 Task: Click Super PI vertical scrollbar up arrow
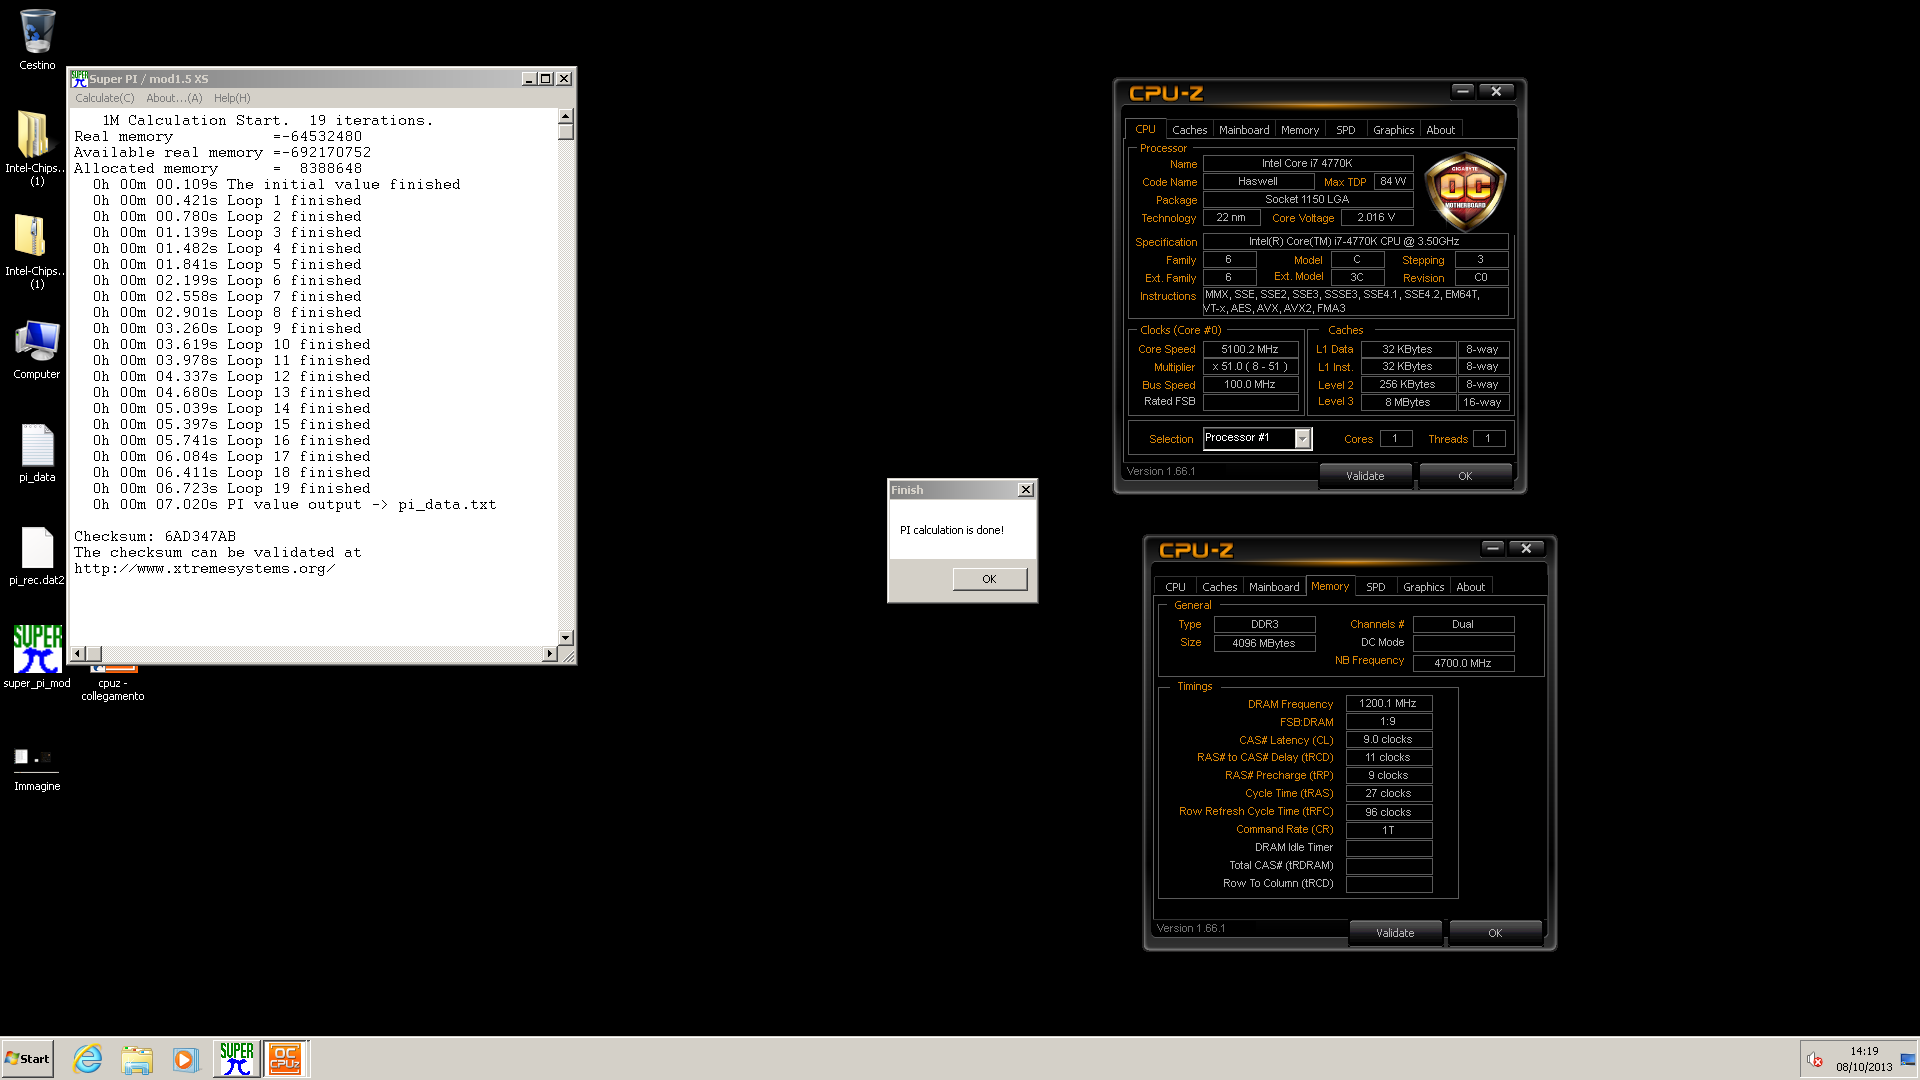[566, 116]
